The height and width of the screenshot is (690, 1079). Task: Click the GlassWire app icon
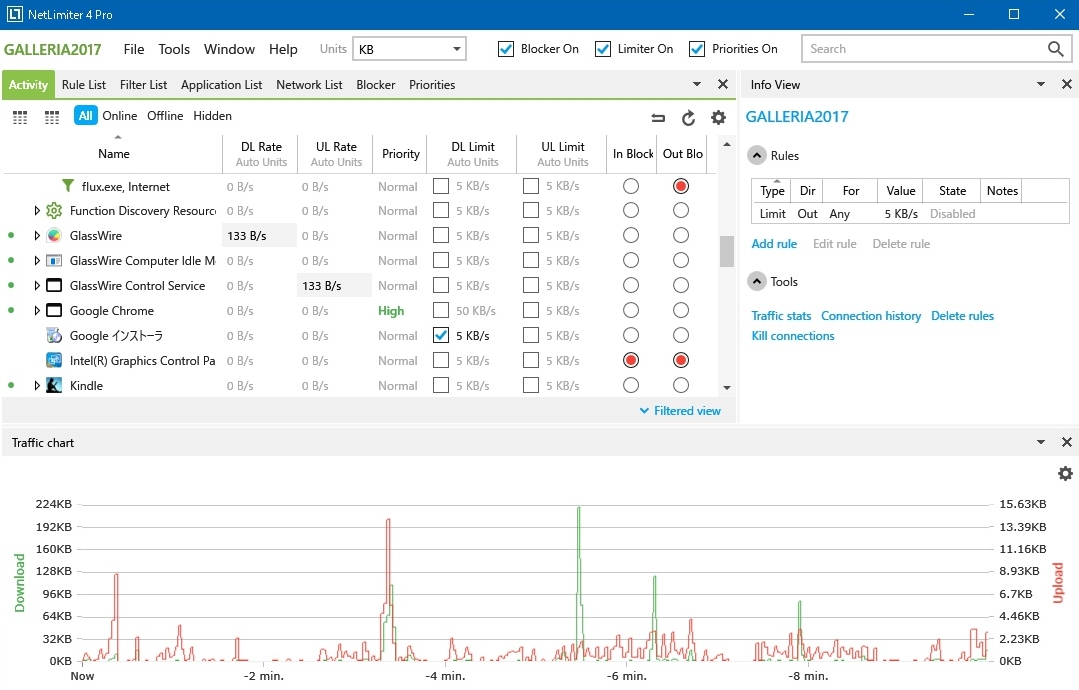[x=54, y=236]
